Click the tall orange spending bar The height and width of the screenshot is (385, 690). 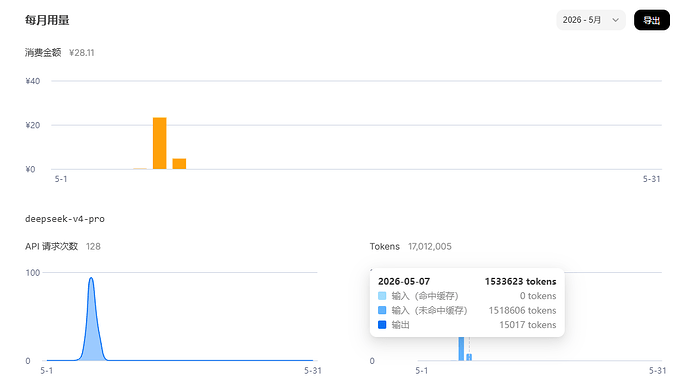point(159,143)
